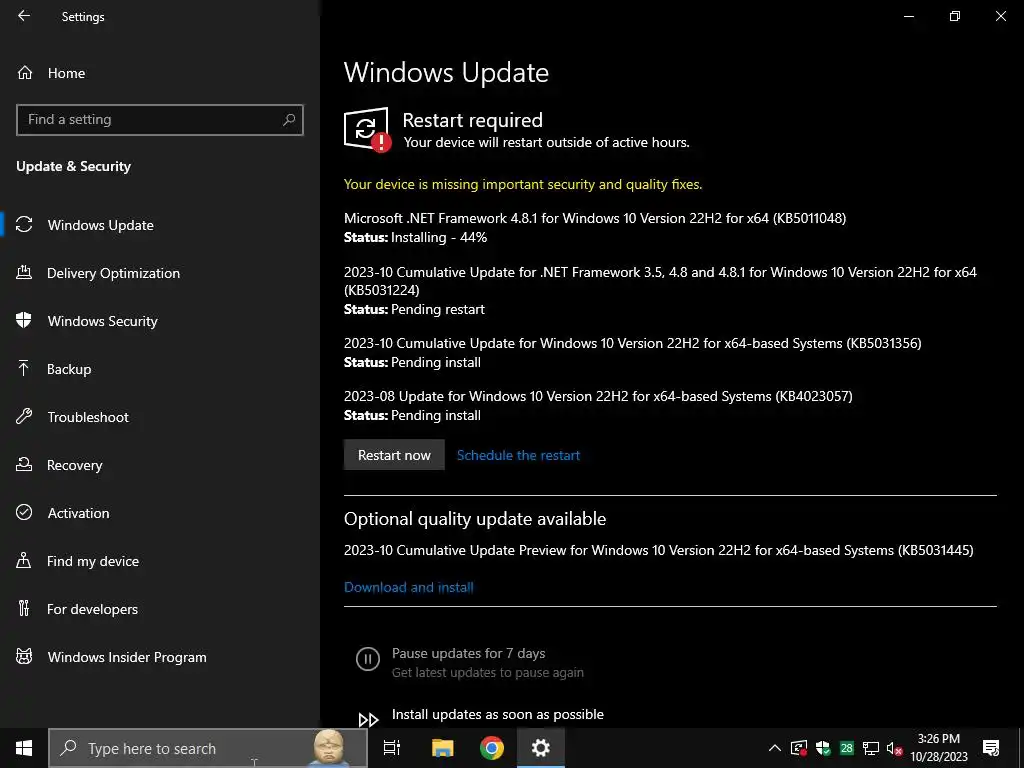Click the Activation checkmark circle icon
1024x768 pixels.
(x=24, y=512)
